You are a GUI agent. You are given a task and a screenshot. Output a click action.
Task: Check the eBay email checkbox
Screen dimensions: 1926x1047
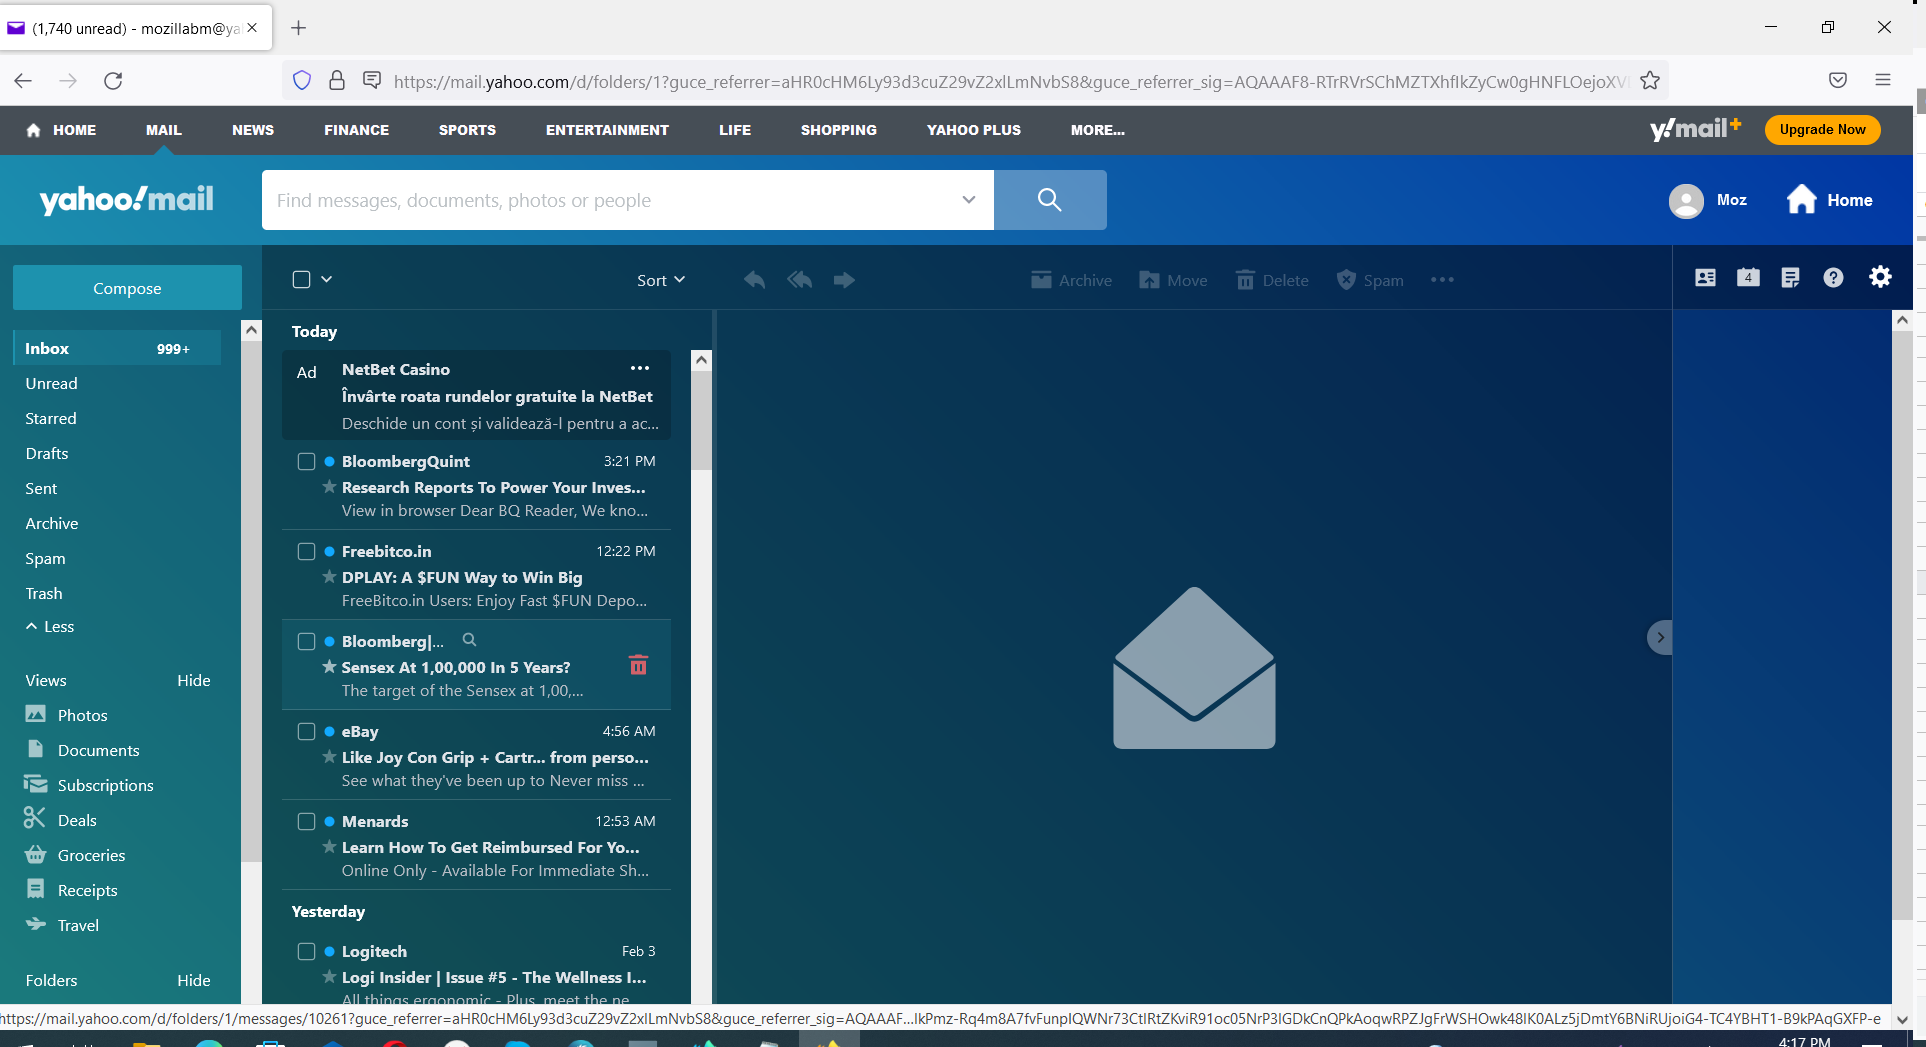pyautogui.click(x=307, y=731)
